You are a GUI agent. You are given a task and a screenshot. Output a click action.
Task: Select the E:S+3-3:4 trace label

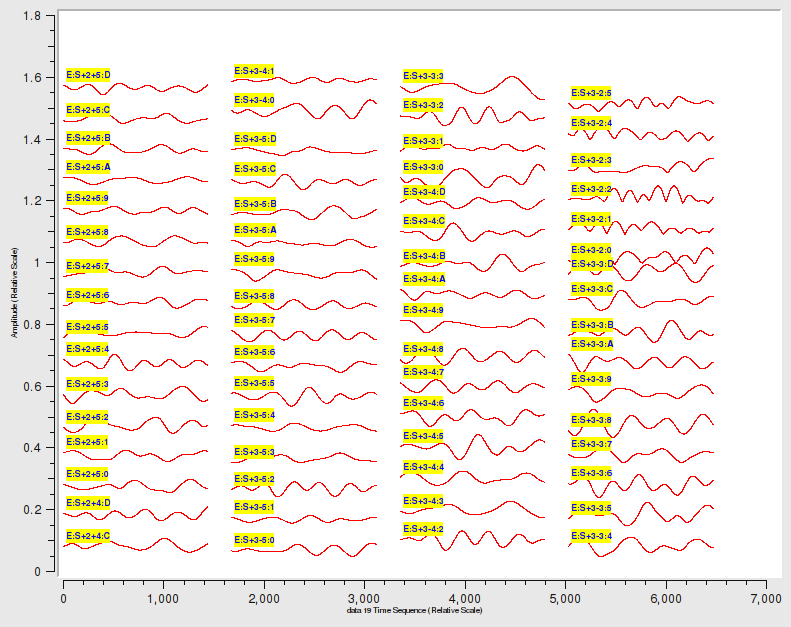pyautogui.click(x=591, y=536)
